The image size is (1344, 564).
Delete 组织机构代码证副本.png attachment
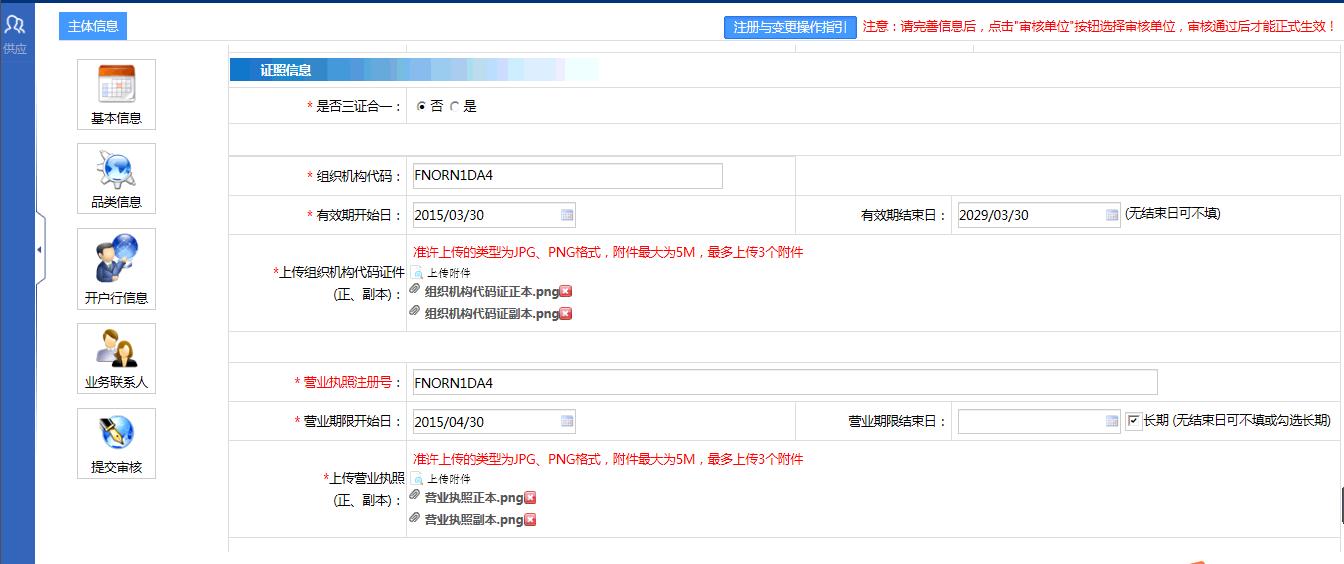pos(566,313)
